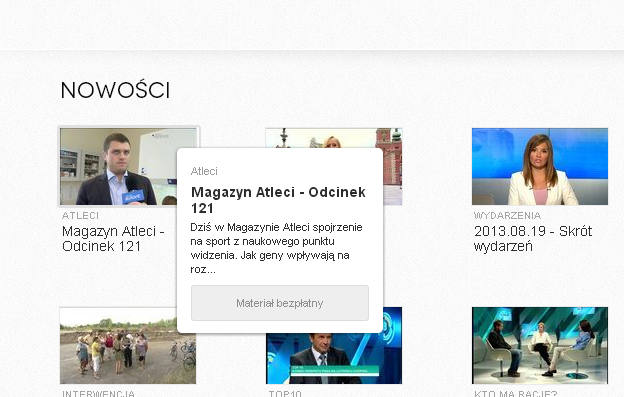Click the ATLECI category label under thumbnail
624x397 pixels.
tap(80, 216)
